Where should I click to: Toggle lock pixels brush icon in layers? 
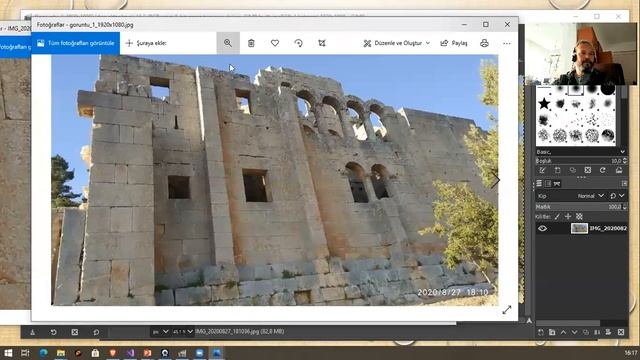pyautogui.click(x=557, y=217)
